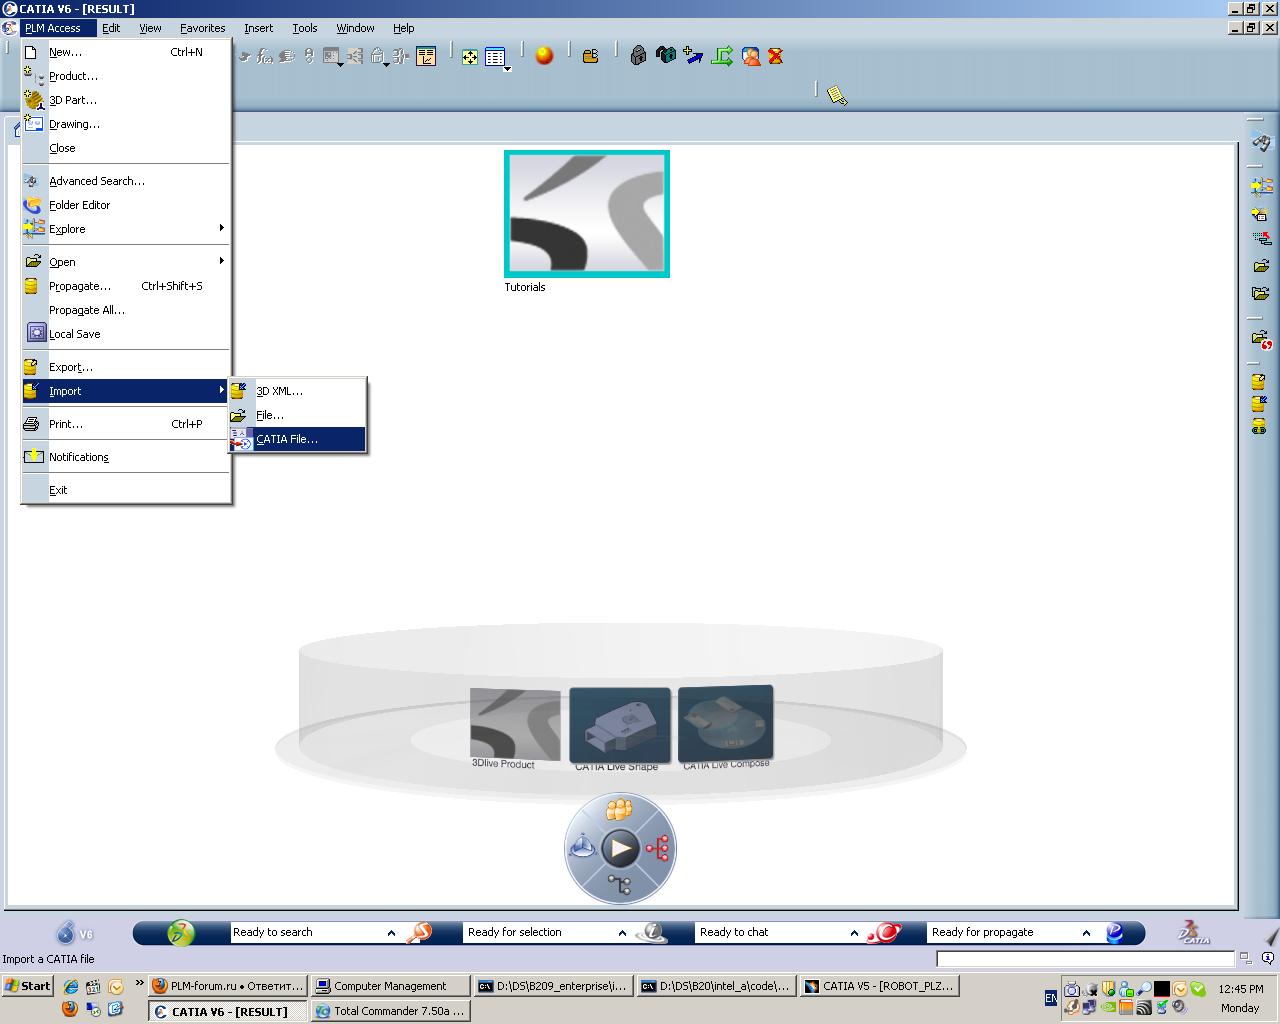The image size is (1280, 1024).
Task: Click the power input command field
Action: 1085,959
